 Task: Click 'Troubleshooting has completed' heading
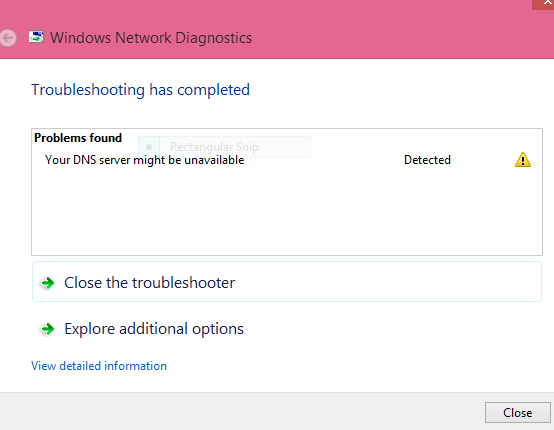[x=140, y=90]
